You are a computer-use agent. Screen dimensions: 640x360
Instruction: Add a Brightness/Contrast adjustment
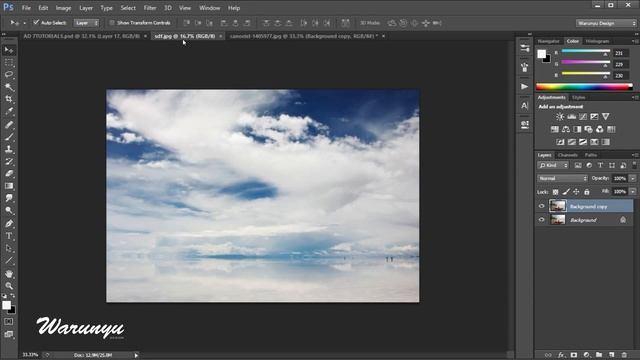560,117
